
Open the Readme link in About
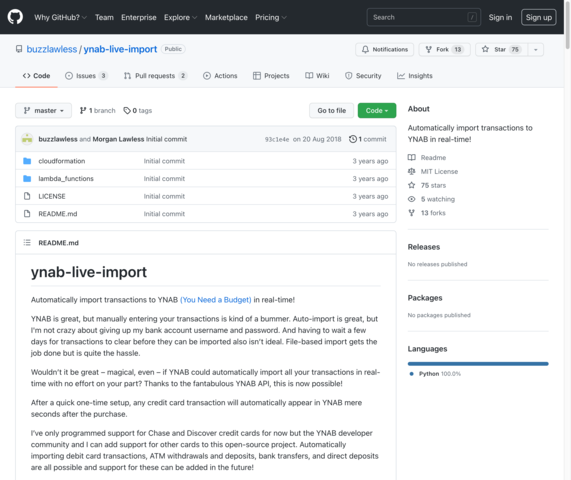(x=433, y=158)
